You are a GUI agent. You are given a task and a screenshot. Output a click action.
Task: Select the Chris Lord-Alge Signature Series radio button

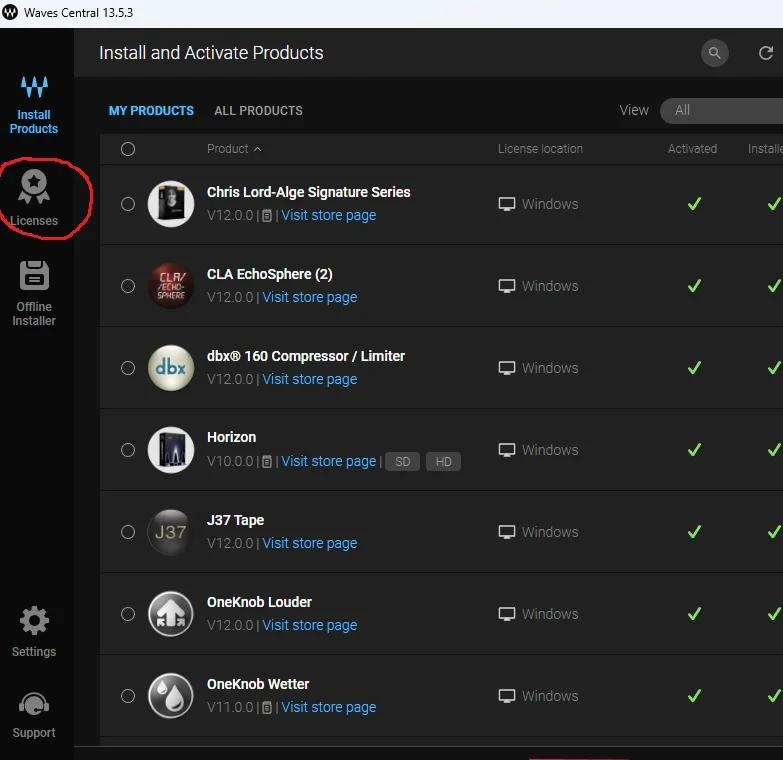click(128, 204)
